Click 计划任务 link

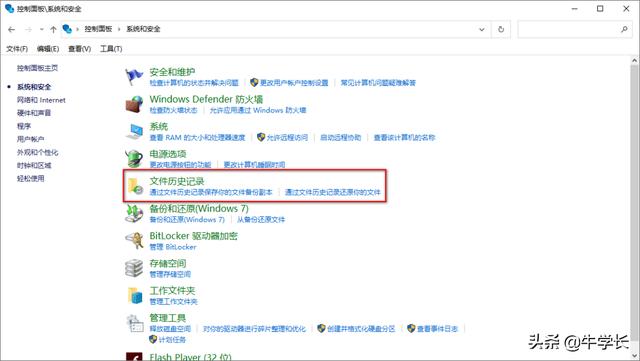coord(172,340)
